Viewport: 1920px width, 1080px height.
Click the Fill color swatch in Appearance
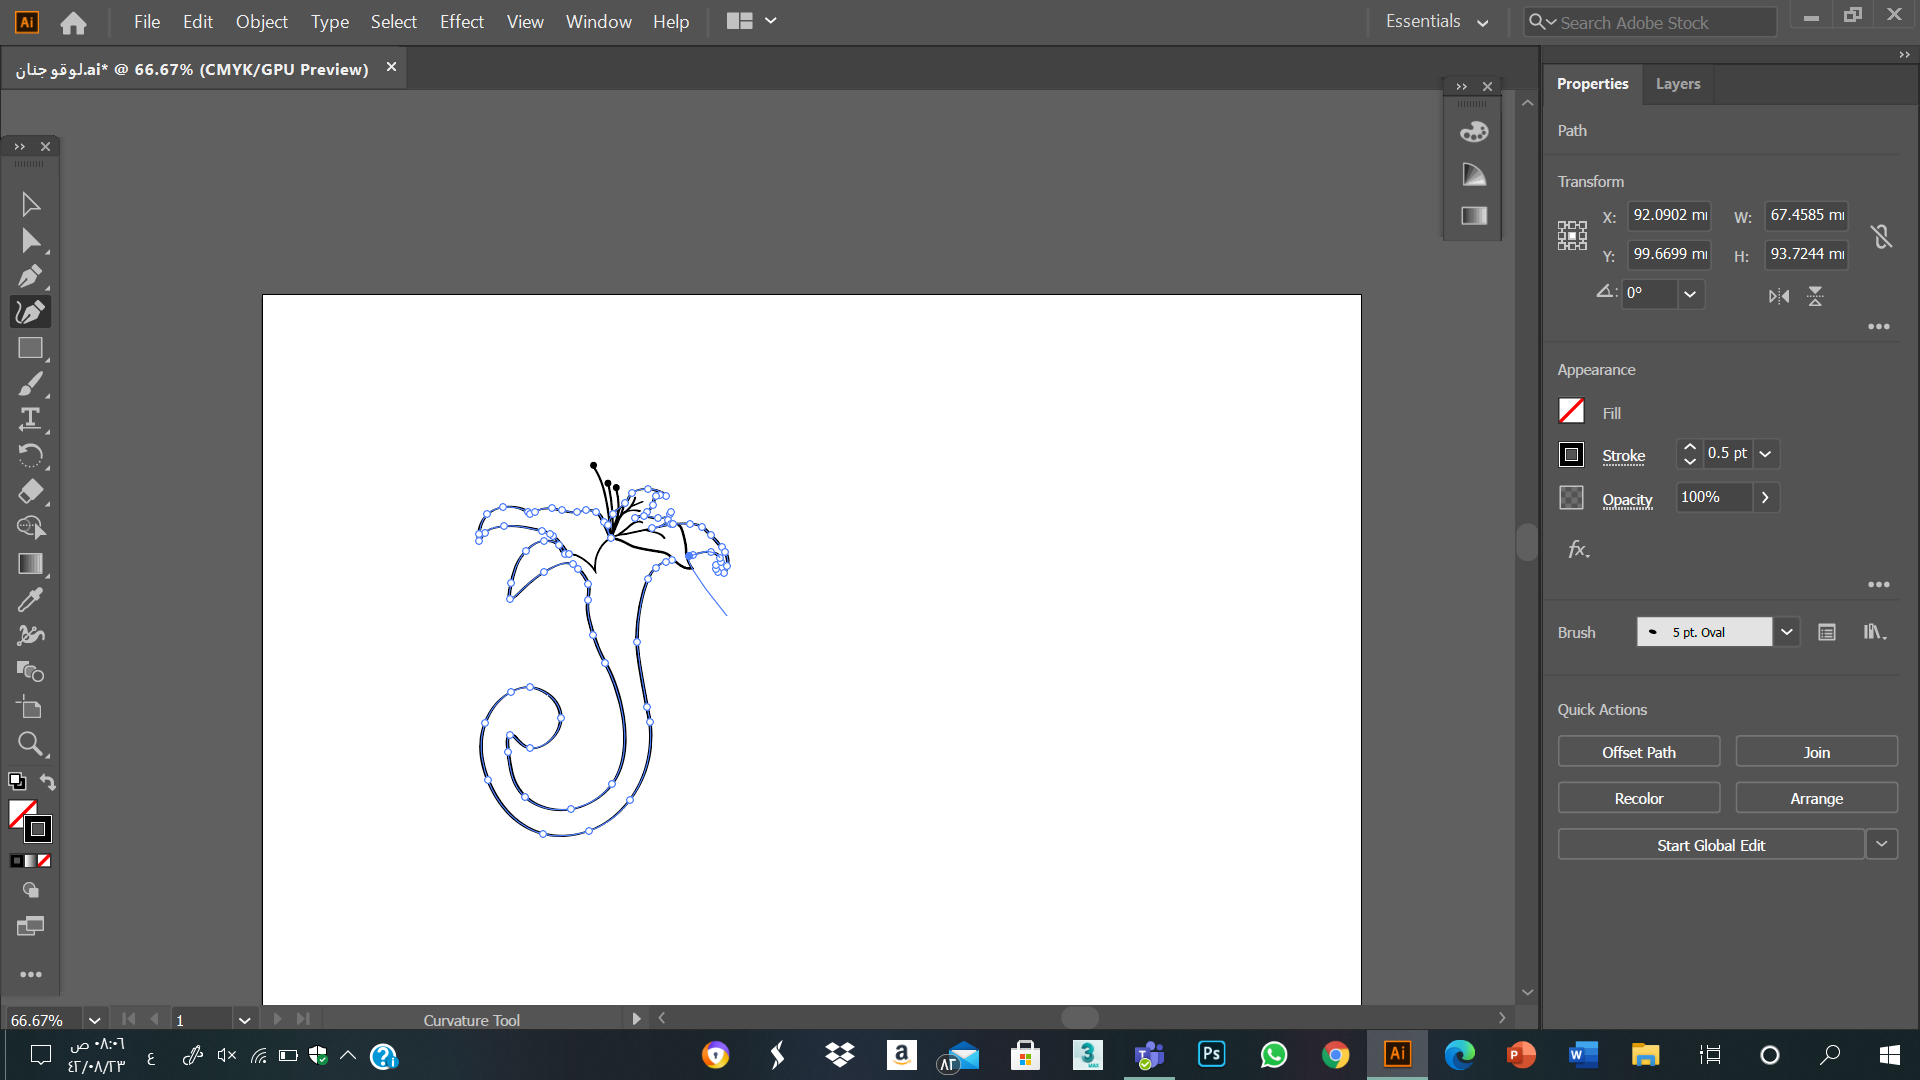[1571, 411]
